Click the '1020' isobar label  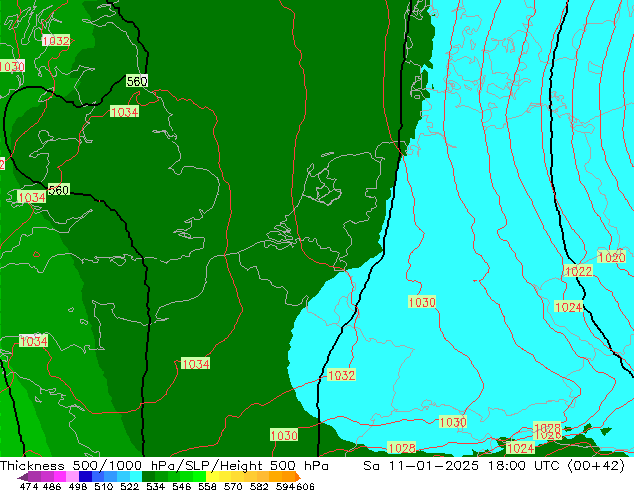coord(611,257)
